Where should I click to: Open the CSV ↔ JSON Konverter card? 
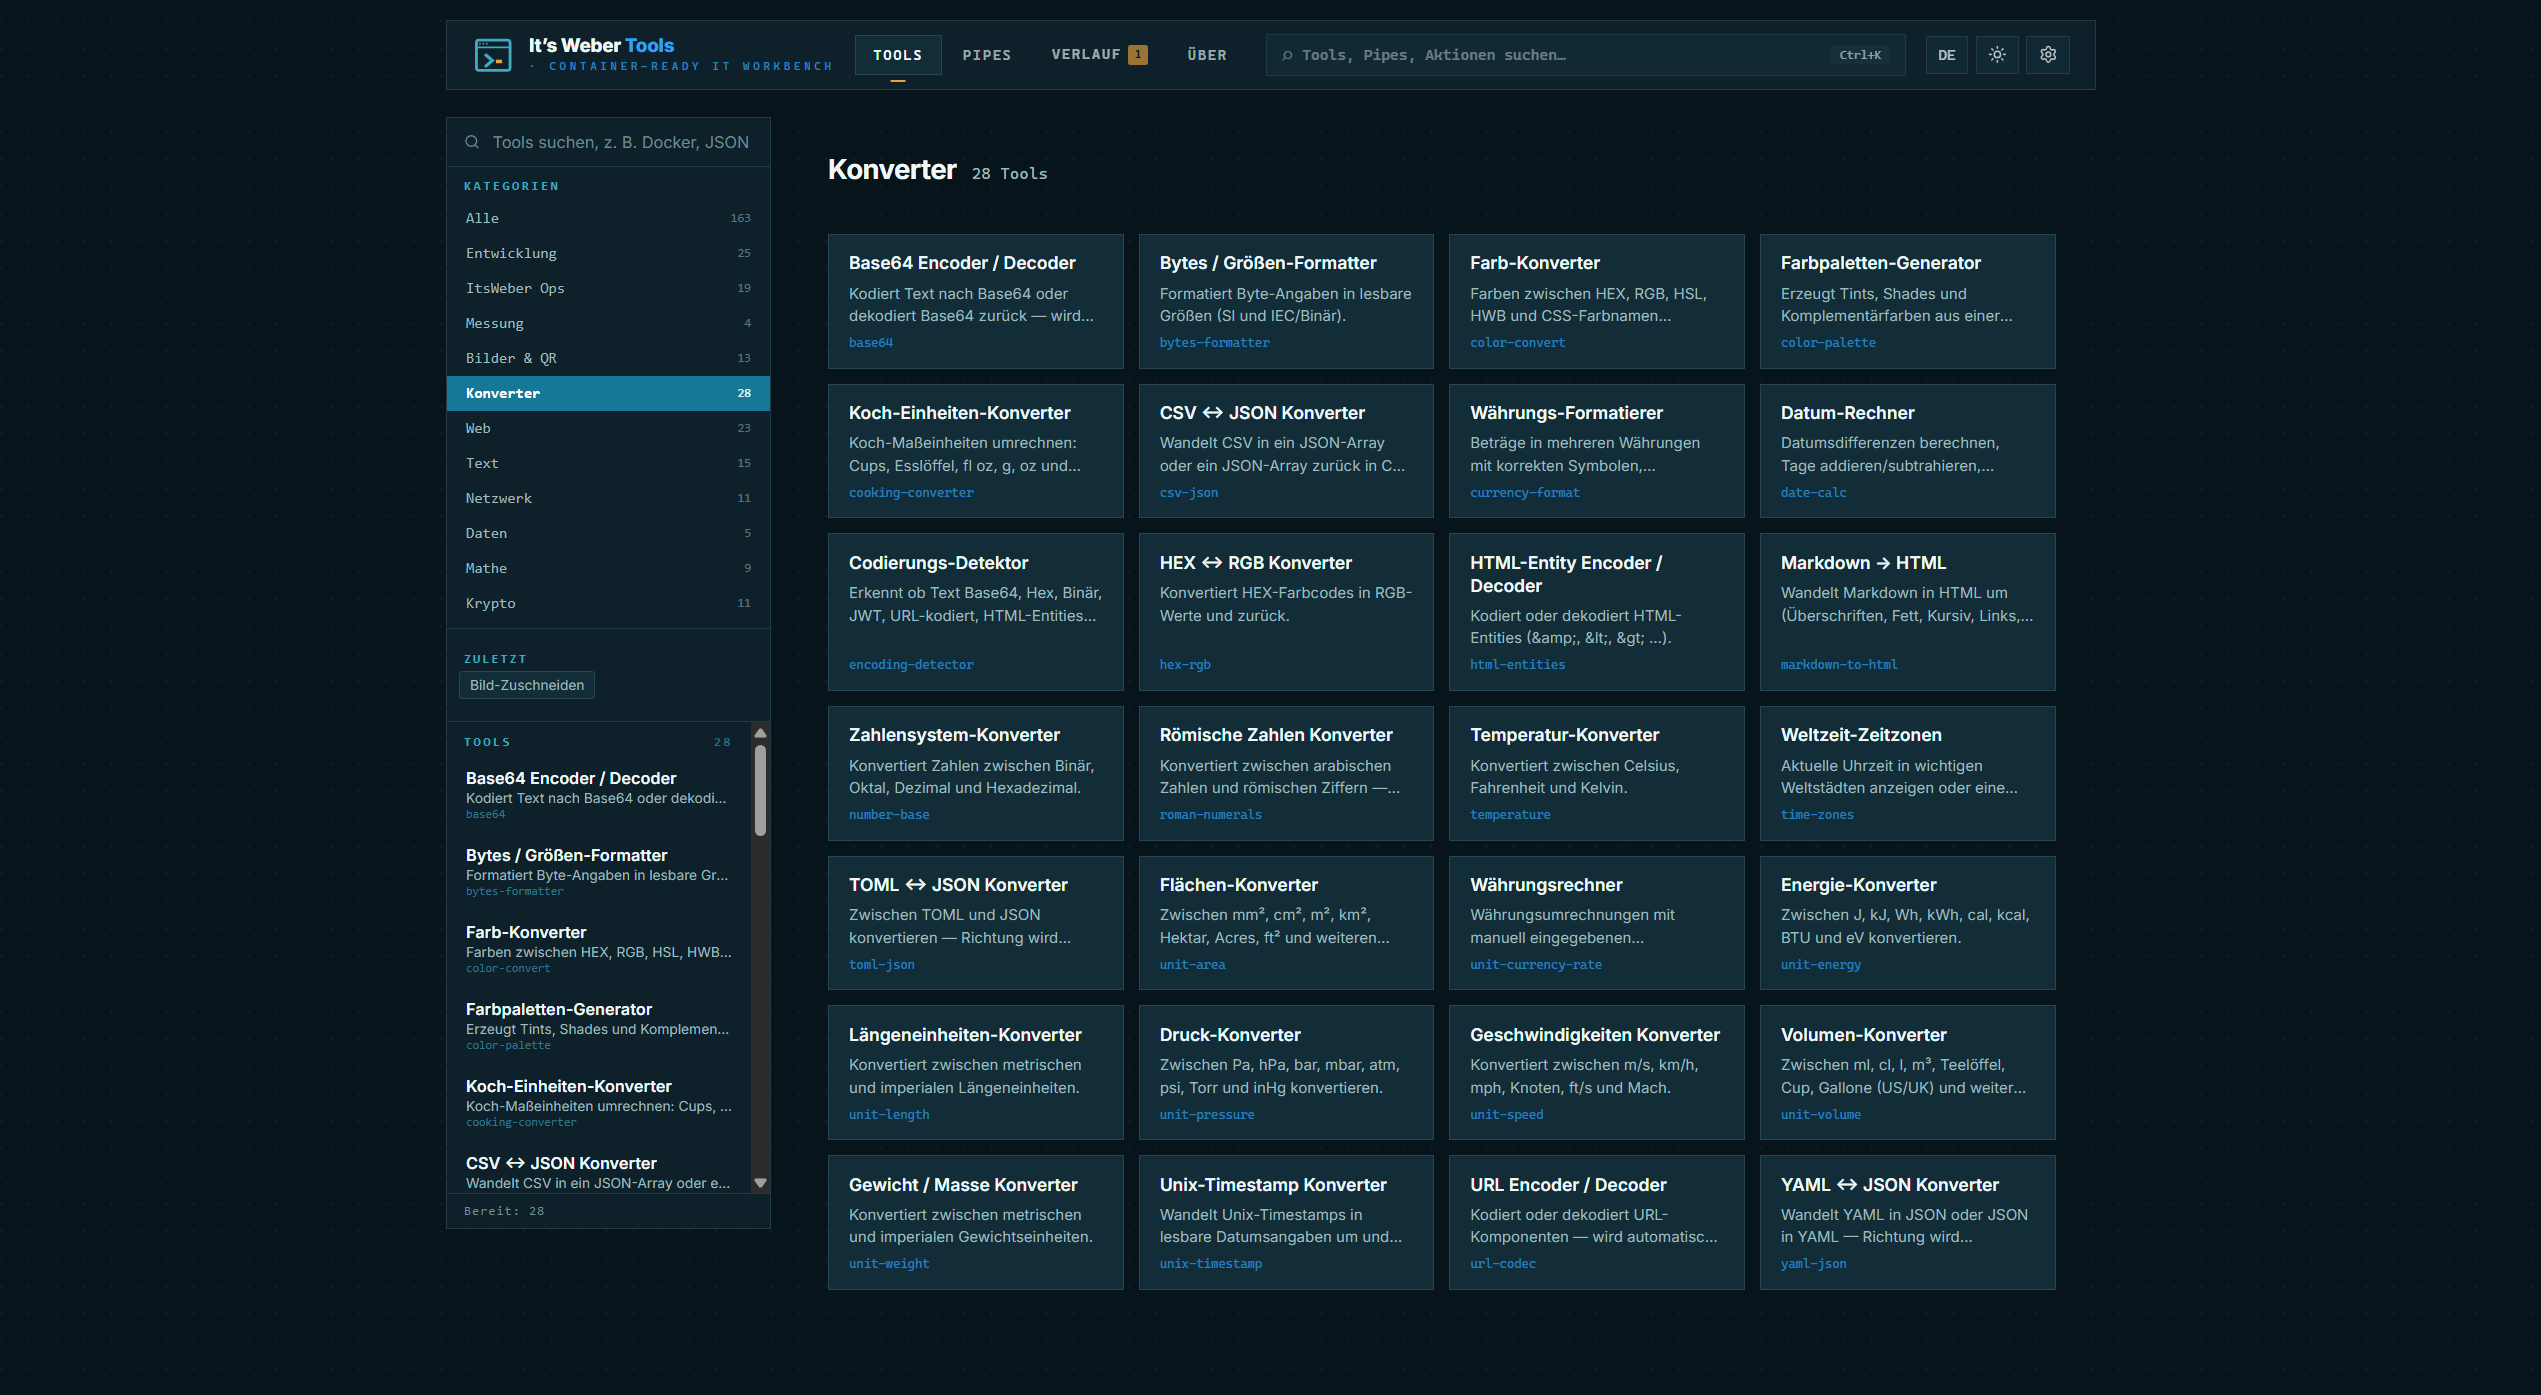point(1286,451)
